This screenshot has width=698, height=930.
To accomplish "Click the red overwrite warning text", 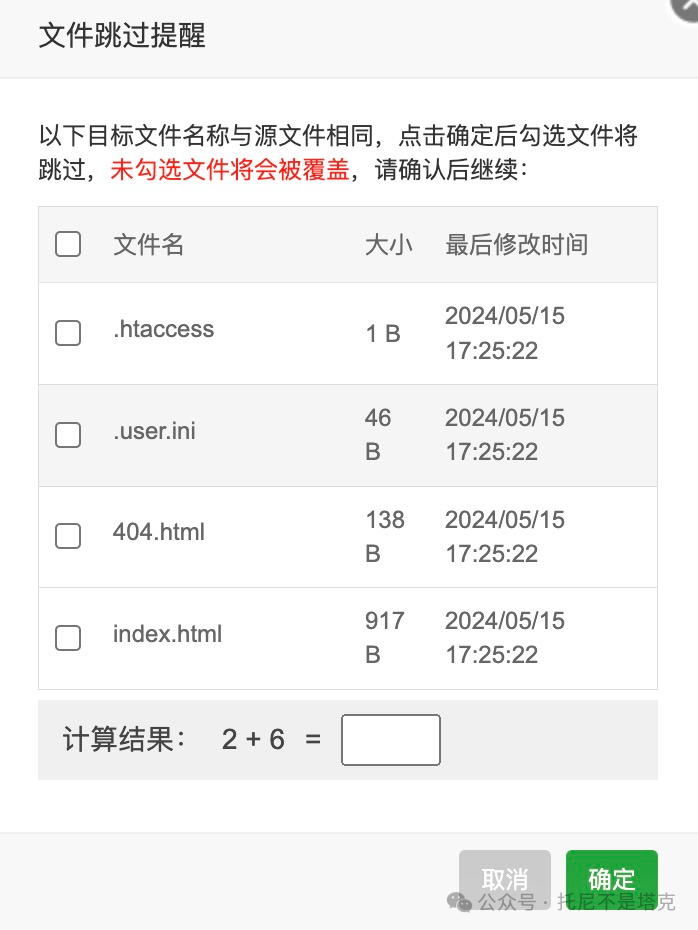I will pyautogui.click(x=230, y=170).
